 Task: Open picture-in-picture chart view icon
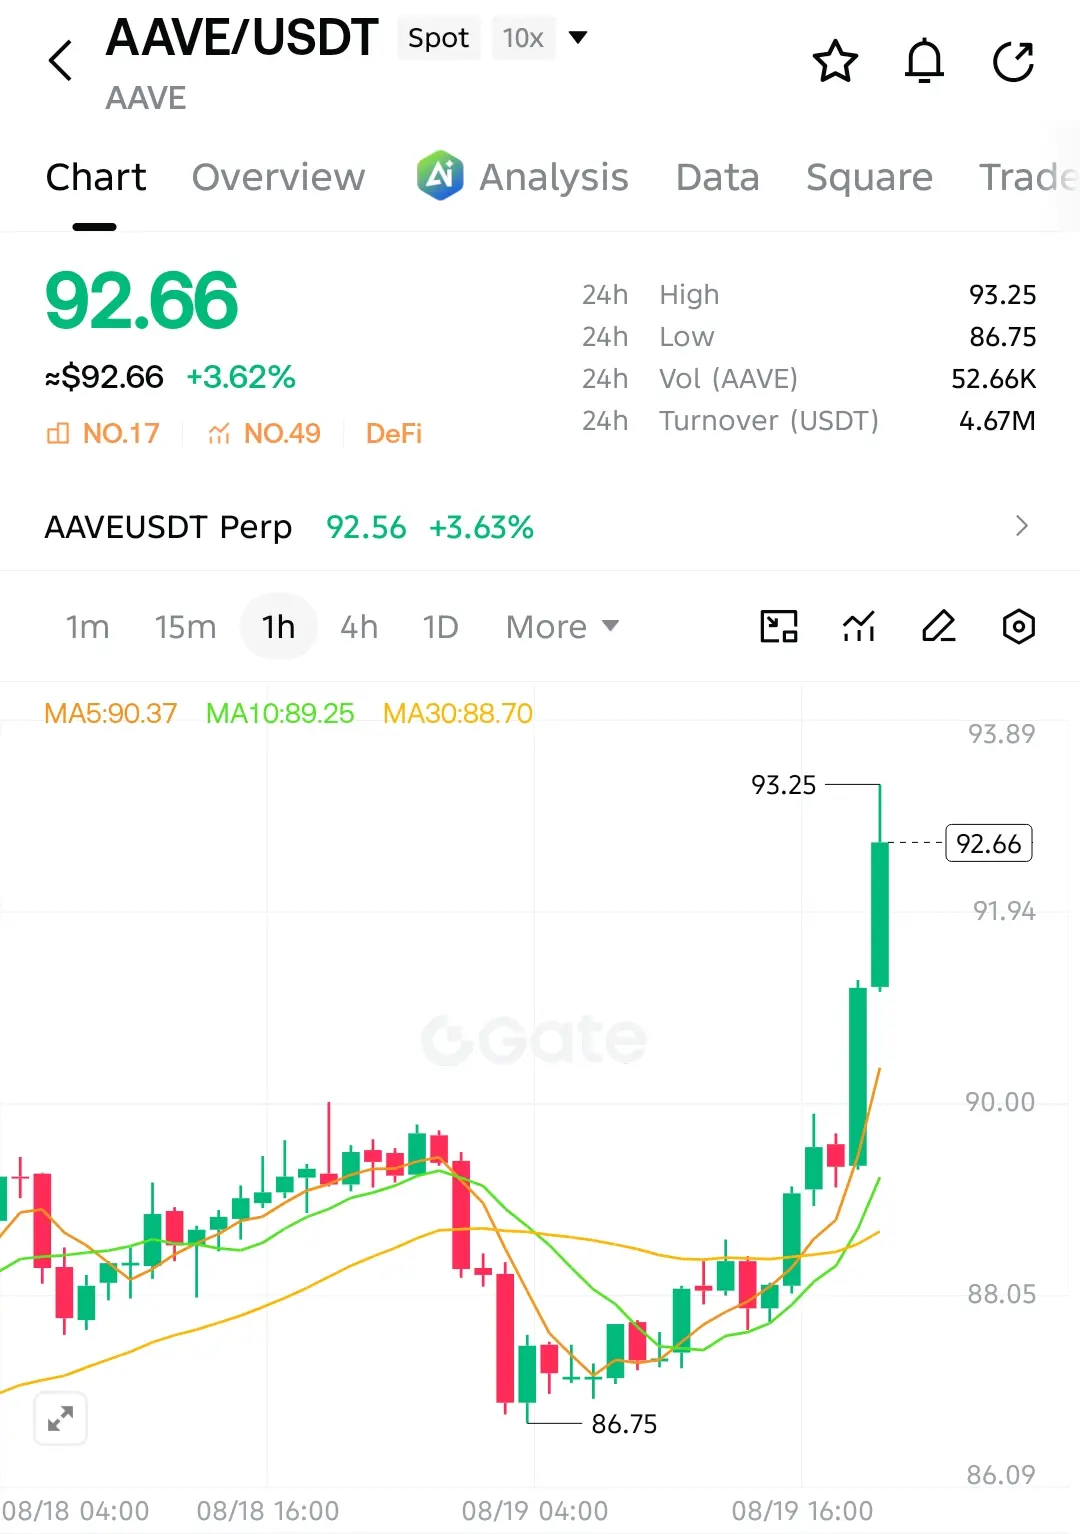[779, 627]
